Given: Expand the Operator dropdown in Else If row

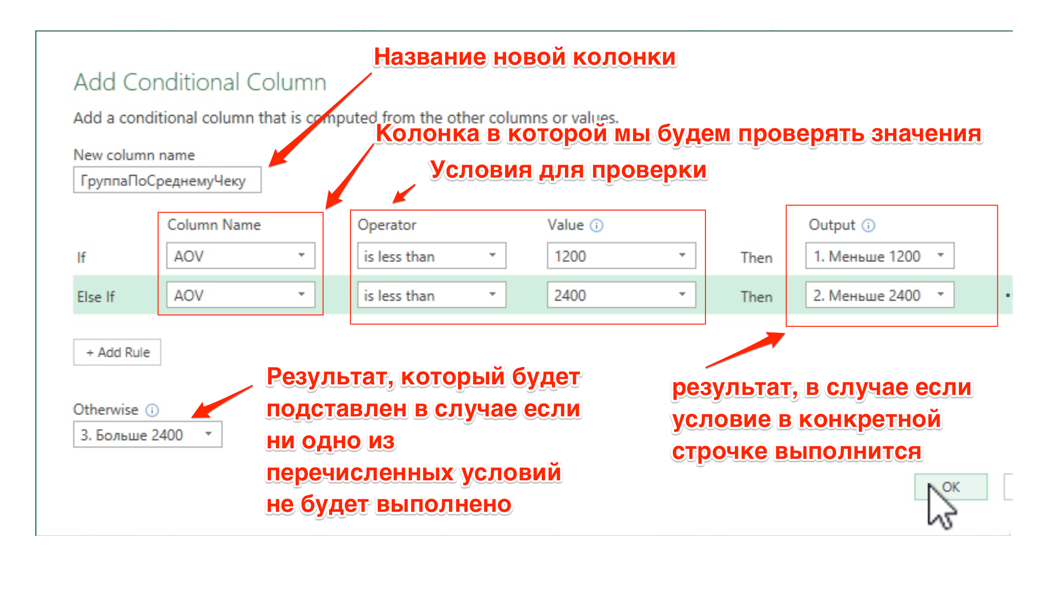Looking at the screenshot, I should click(431, 296).
